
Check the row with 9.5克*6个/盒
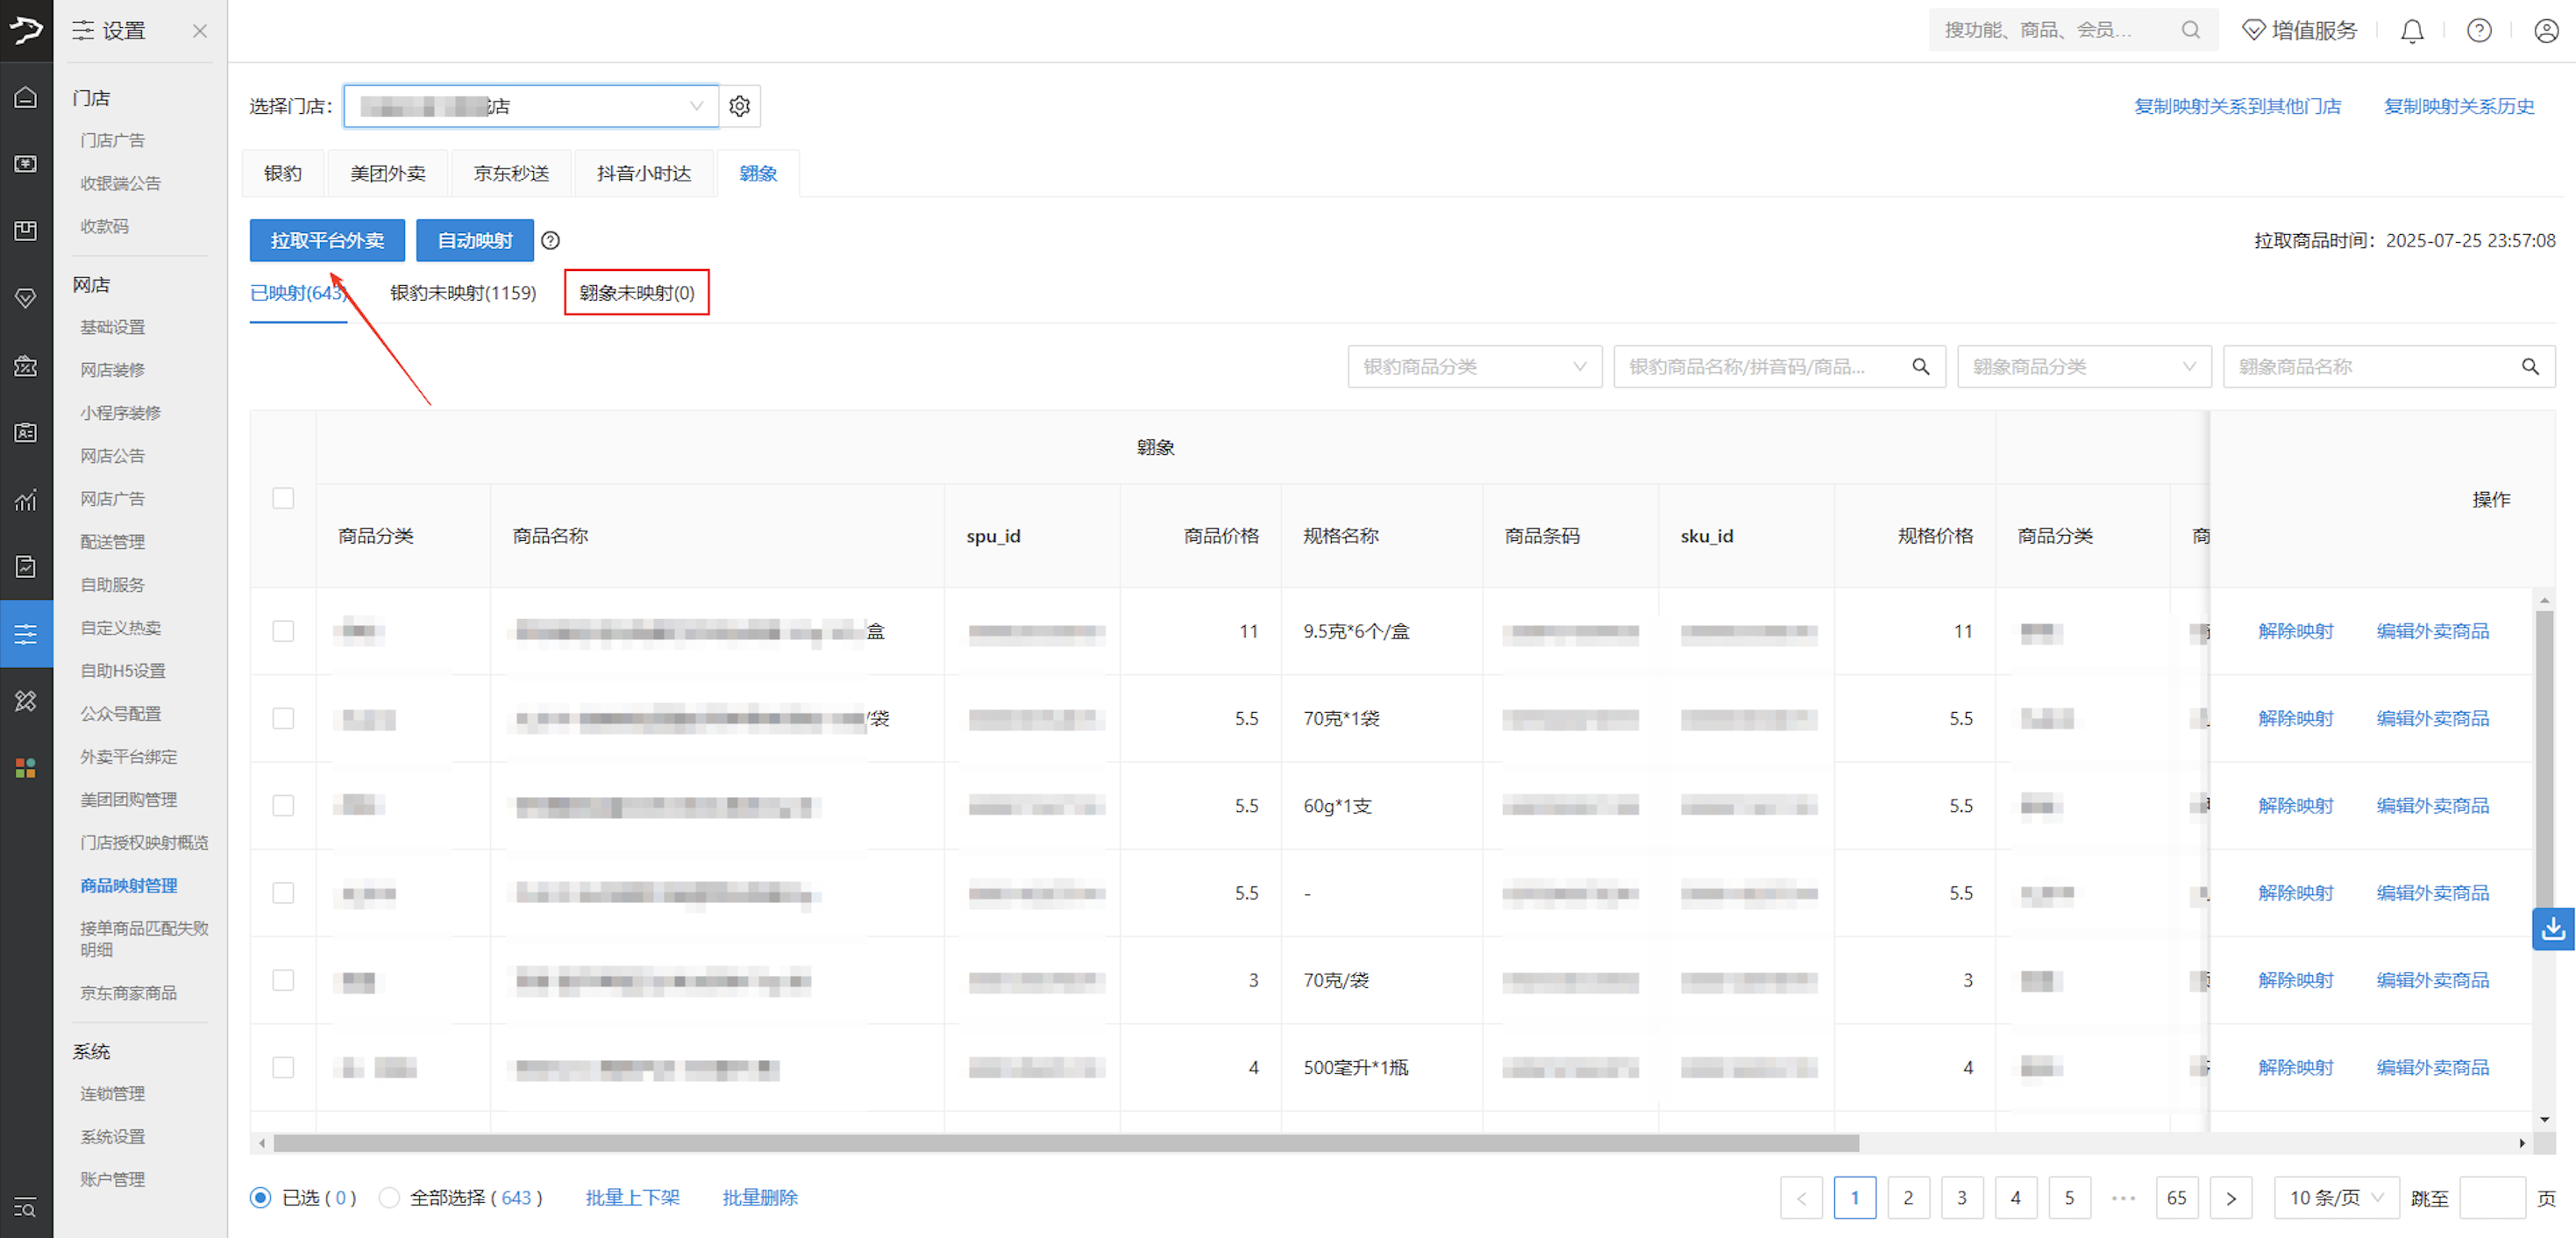283,631
